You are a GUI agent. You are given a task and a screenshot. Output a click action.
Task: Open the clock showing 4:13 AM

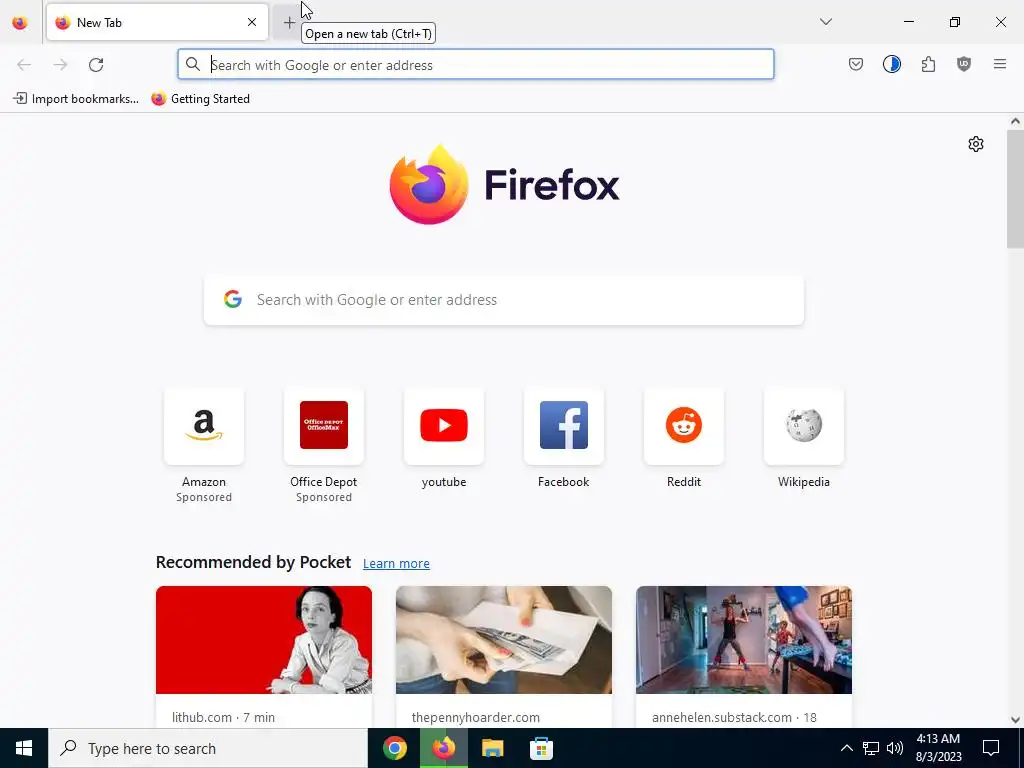coord(938,748)
